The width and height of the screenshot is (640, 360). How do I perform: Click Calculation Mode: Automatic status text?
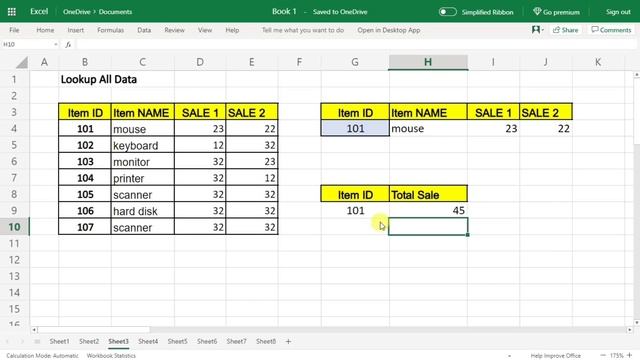42,356
